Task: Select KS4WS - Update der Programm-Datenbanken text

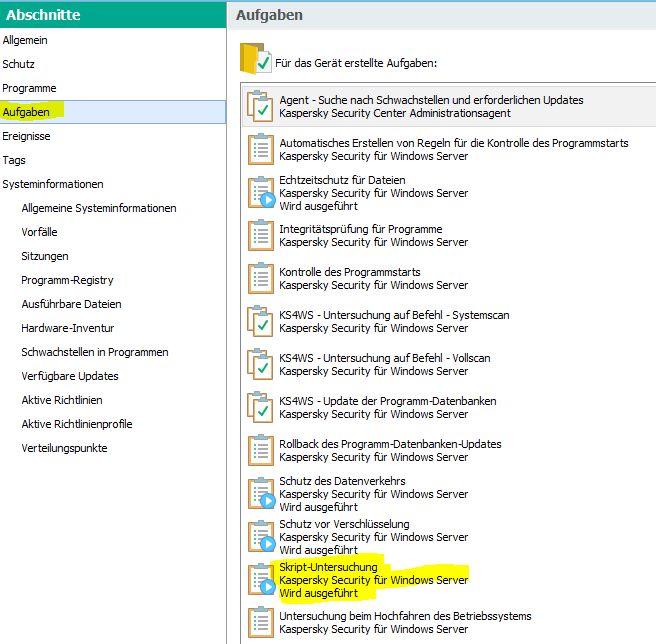Action: 388,401
